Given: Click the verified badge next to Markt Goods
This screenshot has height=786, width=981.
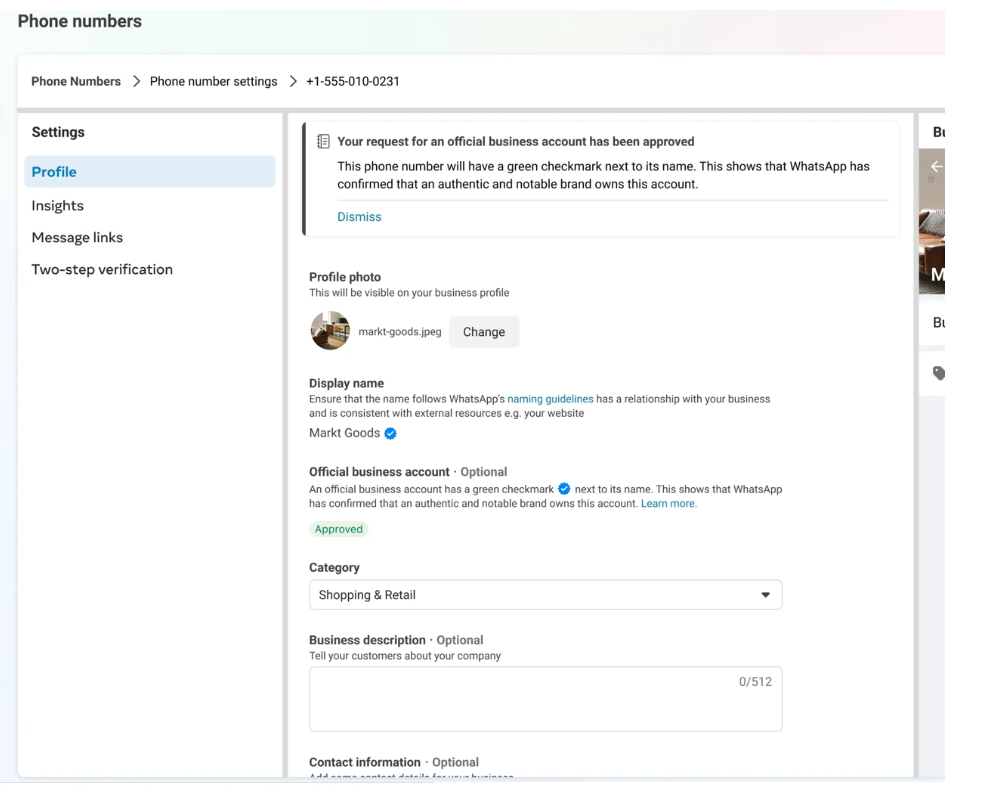Looking at the screenshot, I should (x=390, y=433).
